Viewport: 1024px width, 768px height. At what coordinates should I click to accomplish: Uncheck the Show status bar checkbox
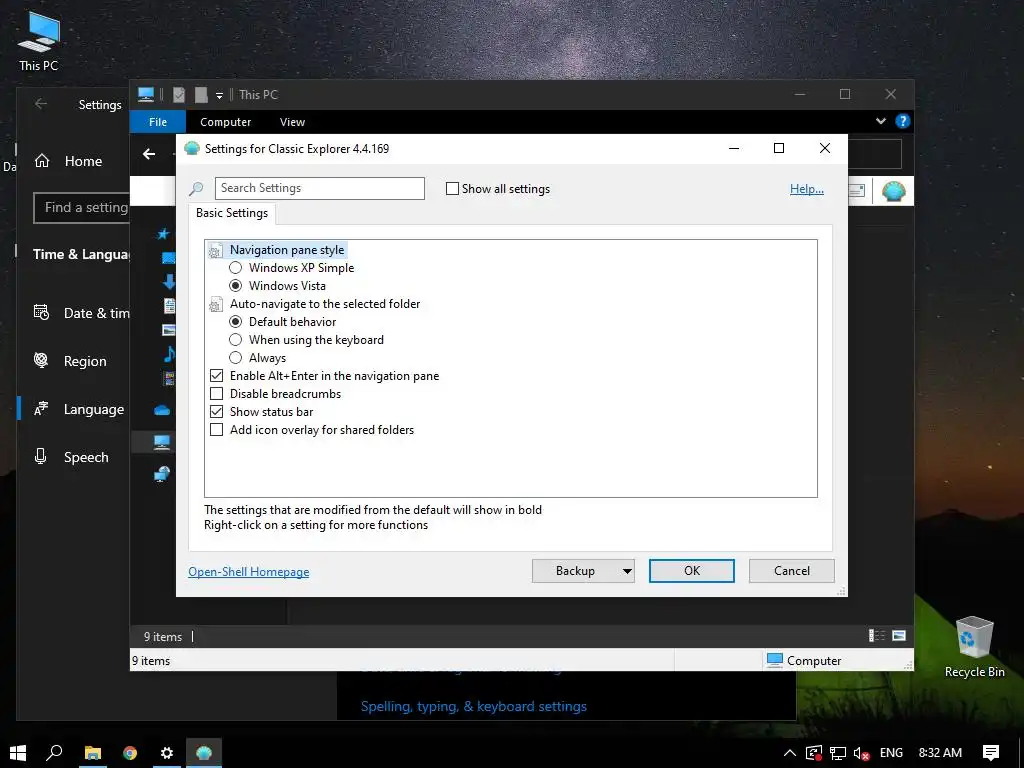pyautogui.click(x=216, y=412)
